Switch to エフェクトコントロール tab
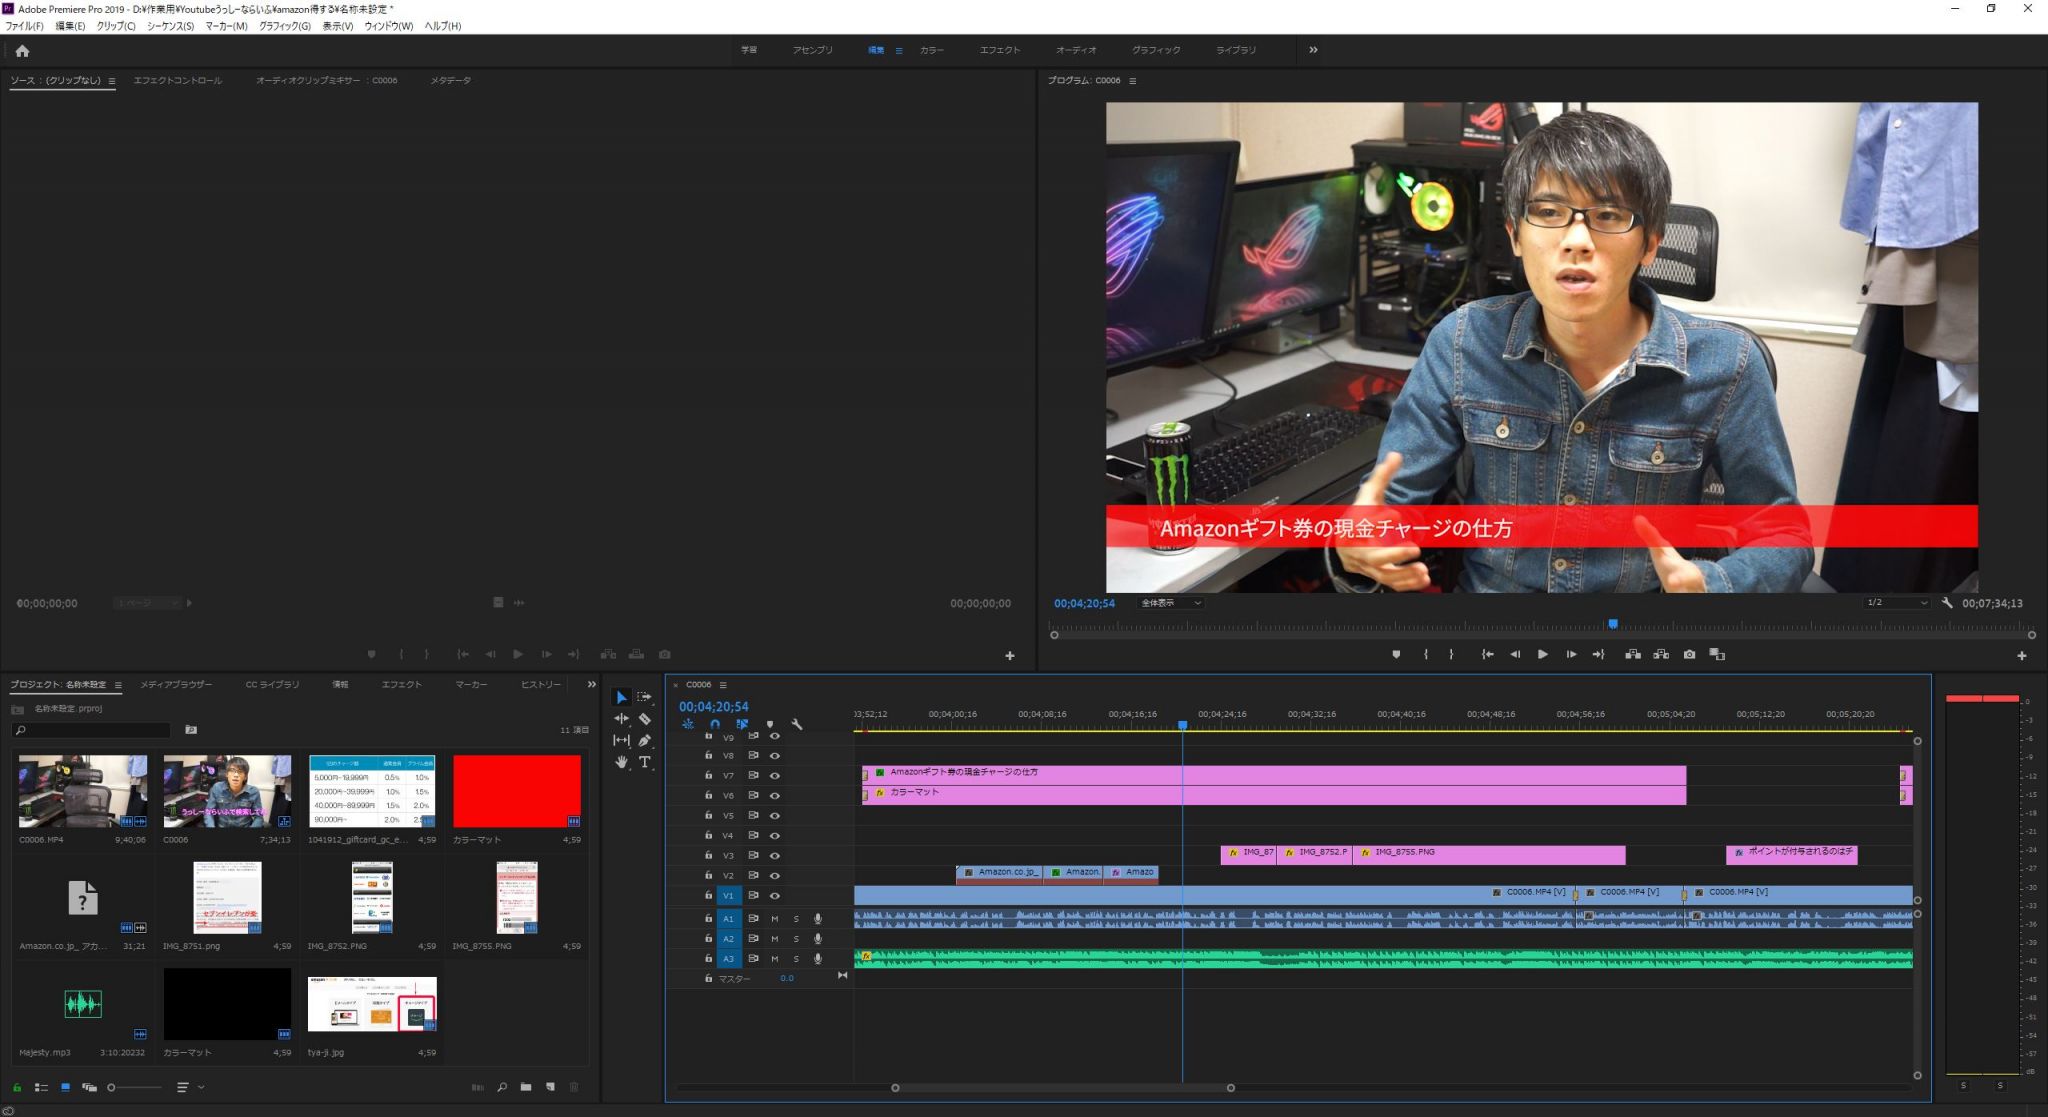 [x=178, y=81]
